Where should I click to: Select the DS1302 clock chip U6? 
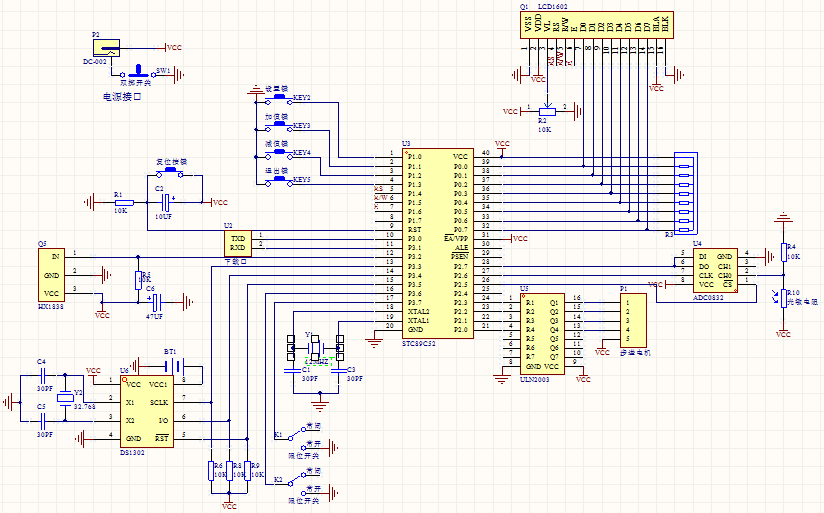click(x=147, y=412)
